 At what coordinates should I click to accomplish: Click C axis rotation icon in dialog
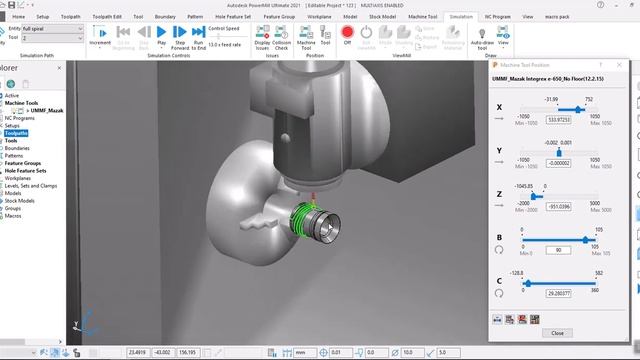(499, 293)
